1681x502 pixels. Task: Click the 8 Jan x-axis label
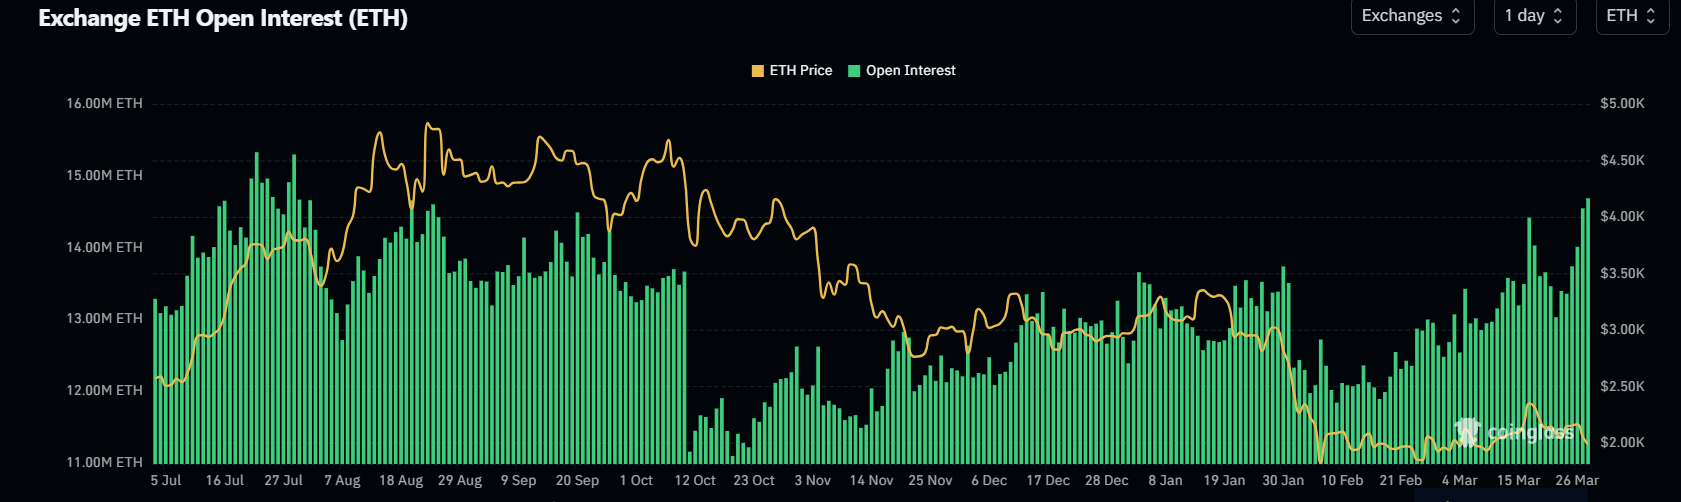coord(1165,481)
